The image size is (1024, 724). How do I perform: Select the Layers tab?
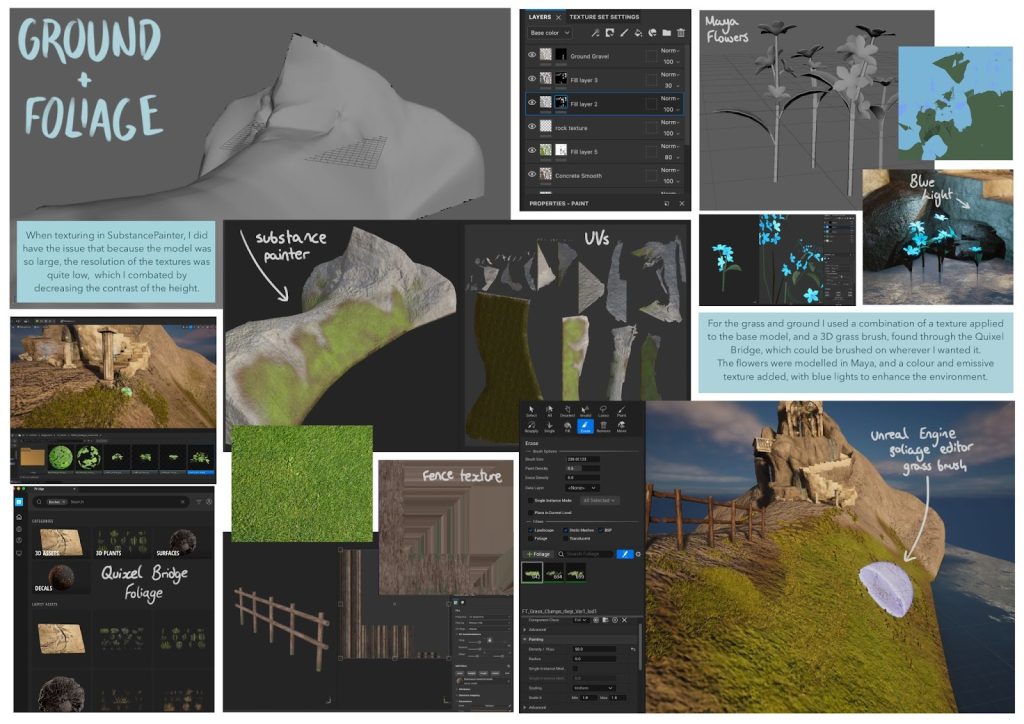(x=539, y=17)
